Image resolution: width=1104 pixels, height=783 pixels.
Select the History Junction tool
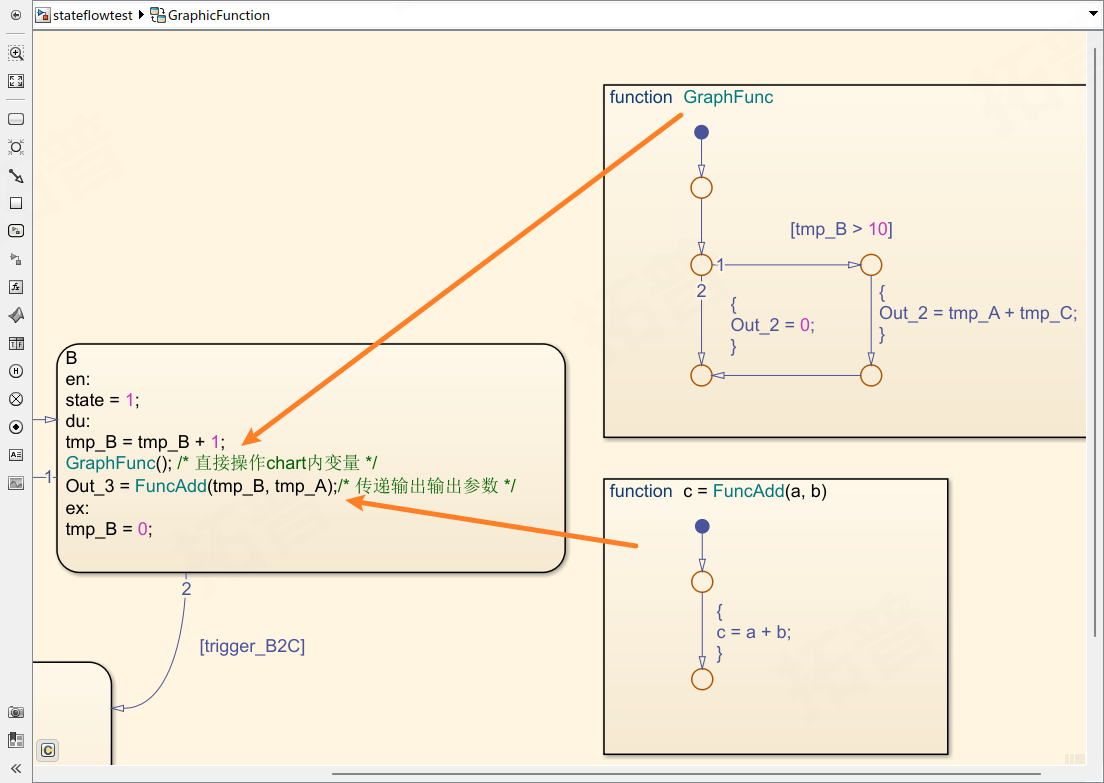coord(16,371)
